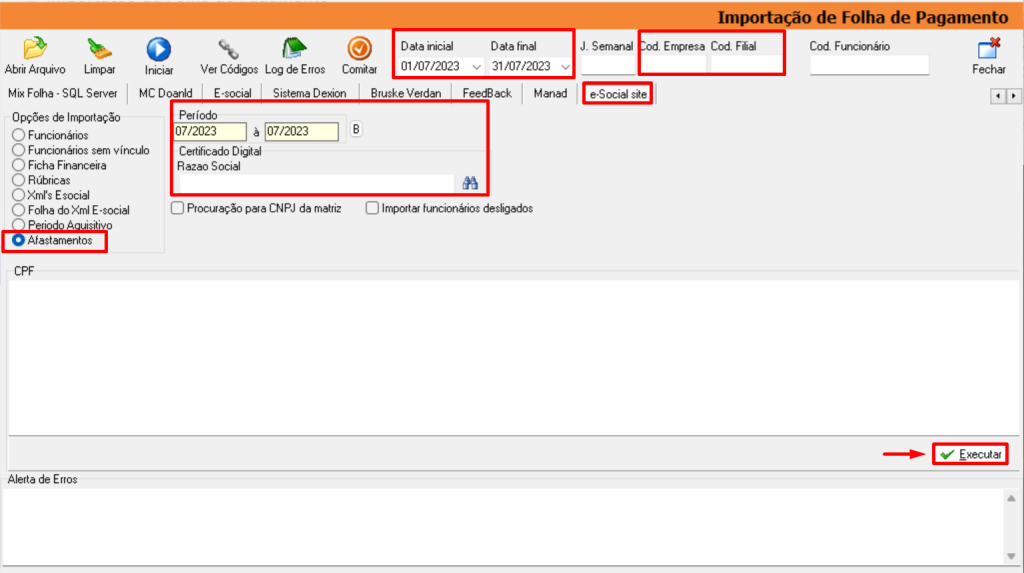This screenshot has width=1024, height=573.
Task: Open the Bruske Verdan tab
Action: pos(406,93)
